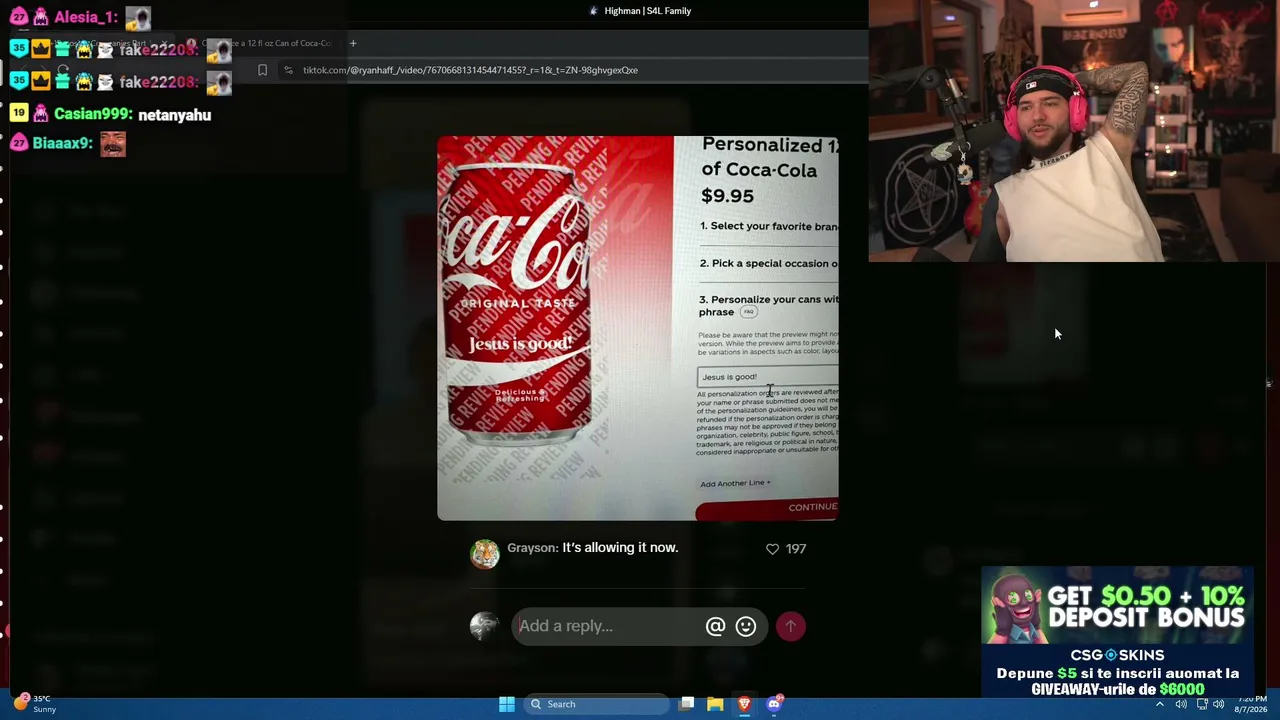Click the Jesus is good! phrase field
Screen dimensions: 1280x720
click(767, 377)
